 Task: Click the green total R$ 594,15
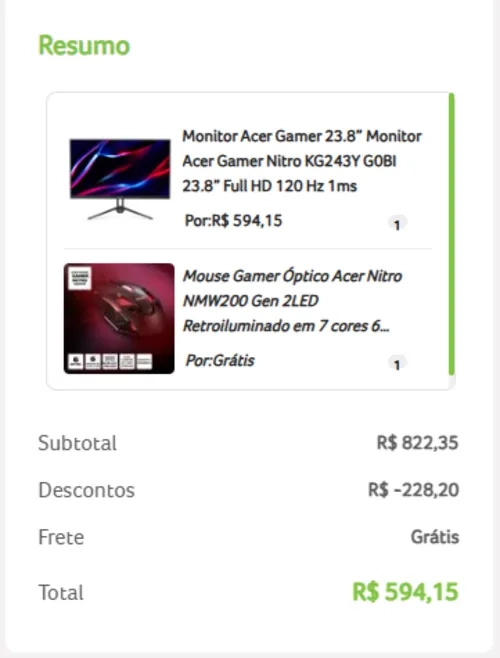(x=405, y=592)
